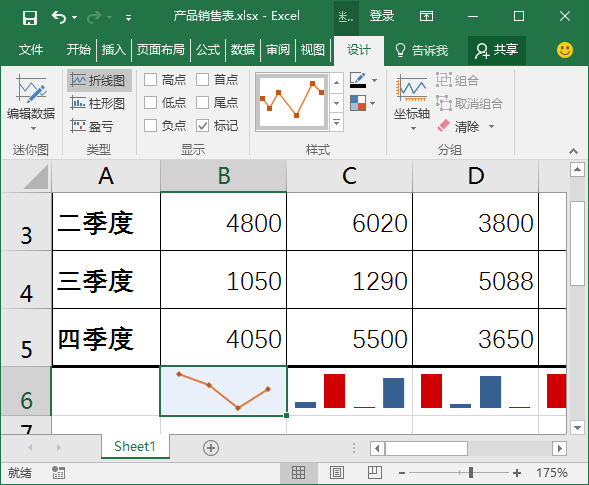The height and width of the screenshot is (485, 589).
Task: Click the Ribbon Display Options icon
Action: tap(426, 16)
